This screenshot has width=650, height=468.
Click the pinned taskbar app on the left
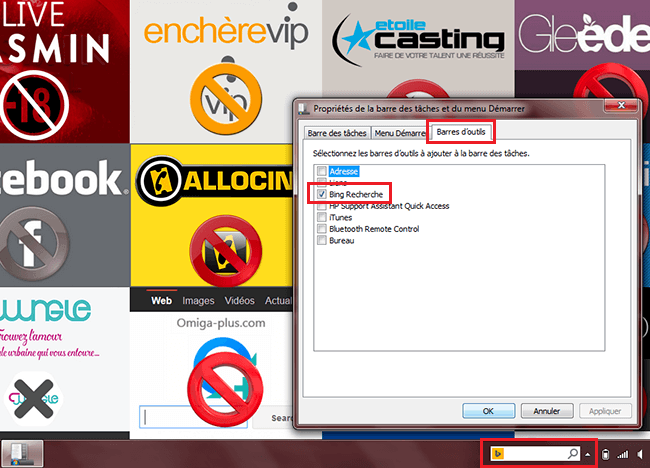pyautogui.click(x=20, y=453)
